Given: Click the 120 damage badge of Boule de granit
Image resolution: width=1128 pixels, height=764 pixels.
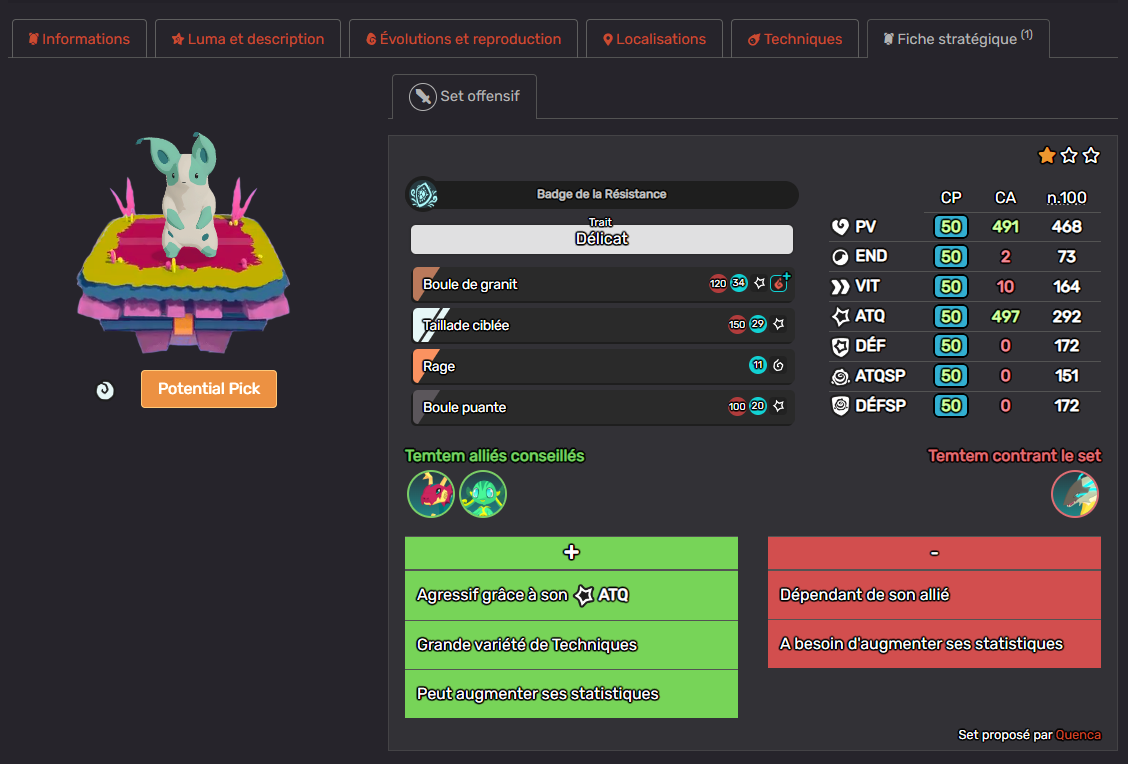Looking at the screenshot, I should pyautogui.click(x=718, y=283).
